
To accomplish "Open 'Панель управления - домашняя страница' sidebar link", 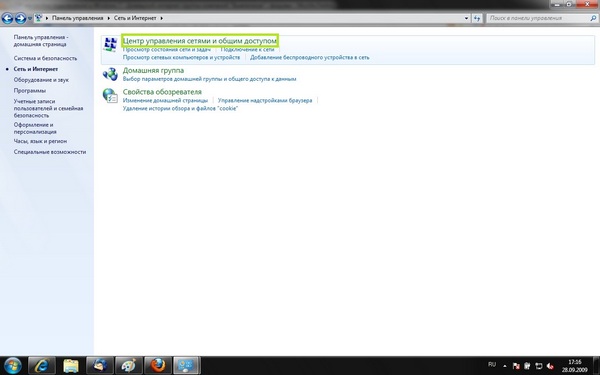I will (x=41, y=41).
